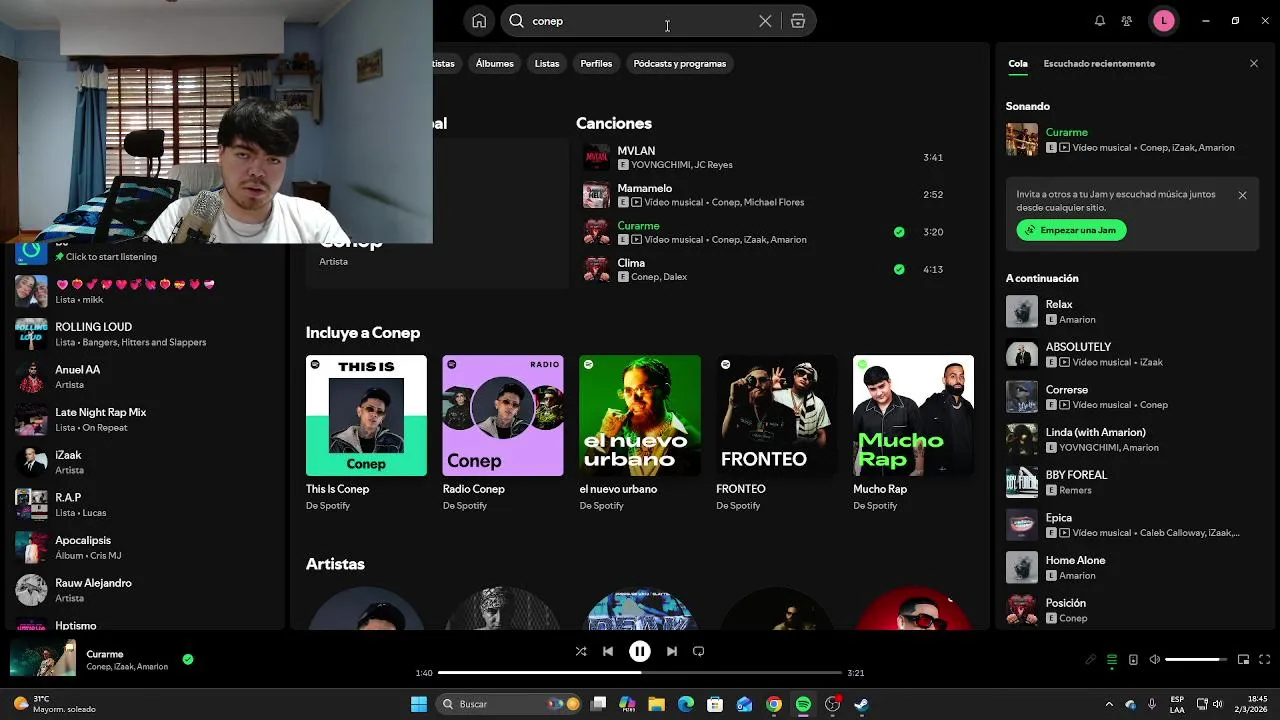The image size is (1280, 720).
Task: Open R.A.P playlist in library
Action: click(145, 505)
